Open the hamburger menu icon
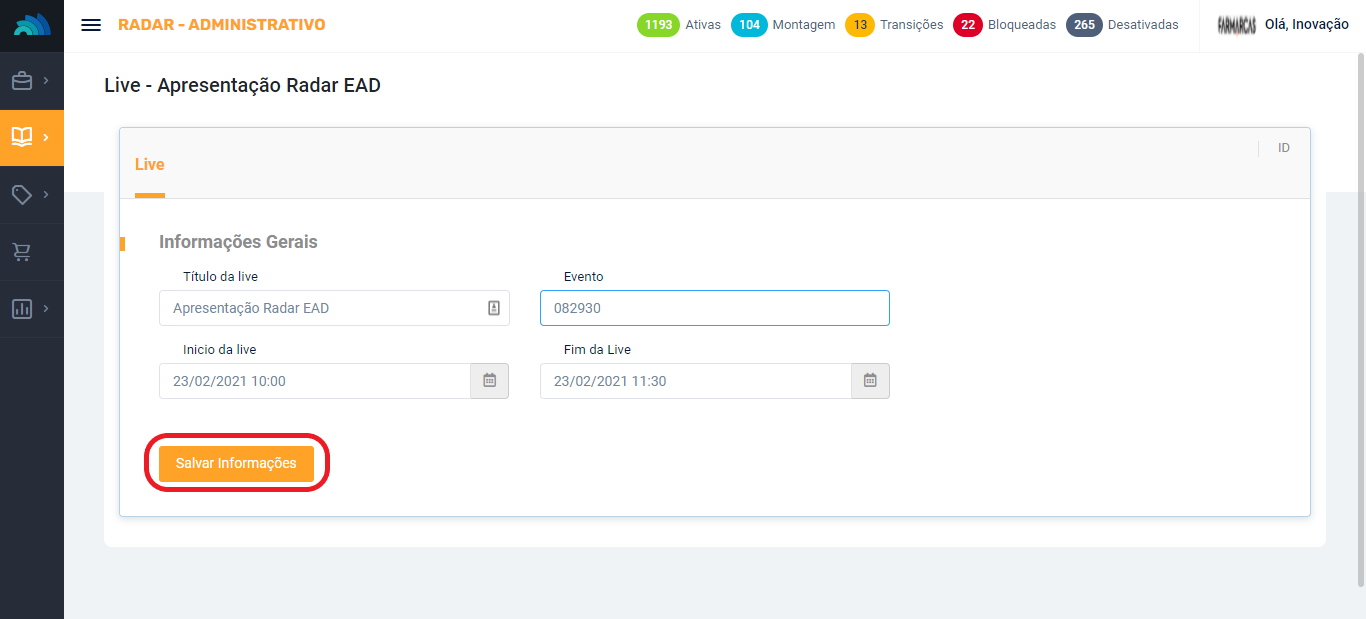Screen dimensions: 1366x619 91,25
